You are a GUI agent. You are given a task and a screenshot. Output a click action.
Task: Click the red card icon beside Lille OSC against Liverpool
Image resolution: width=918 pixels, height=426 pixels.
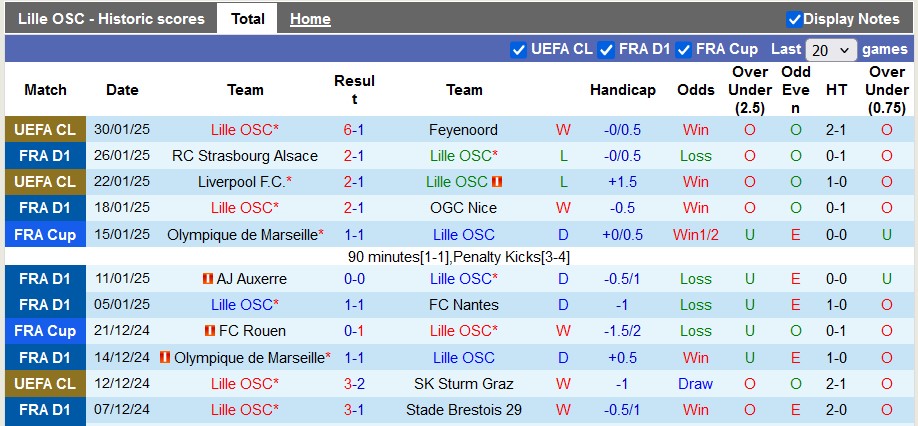tap(497, 182)
